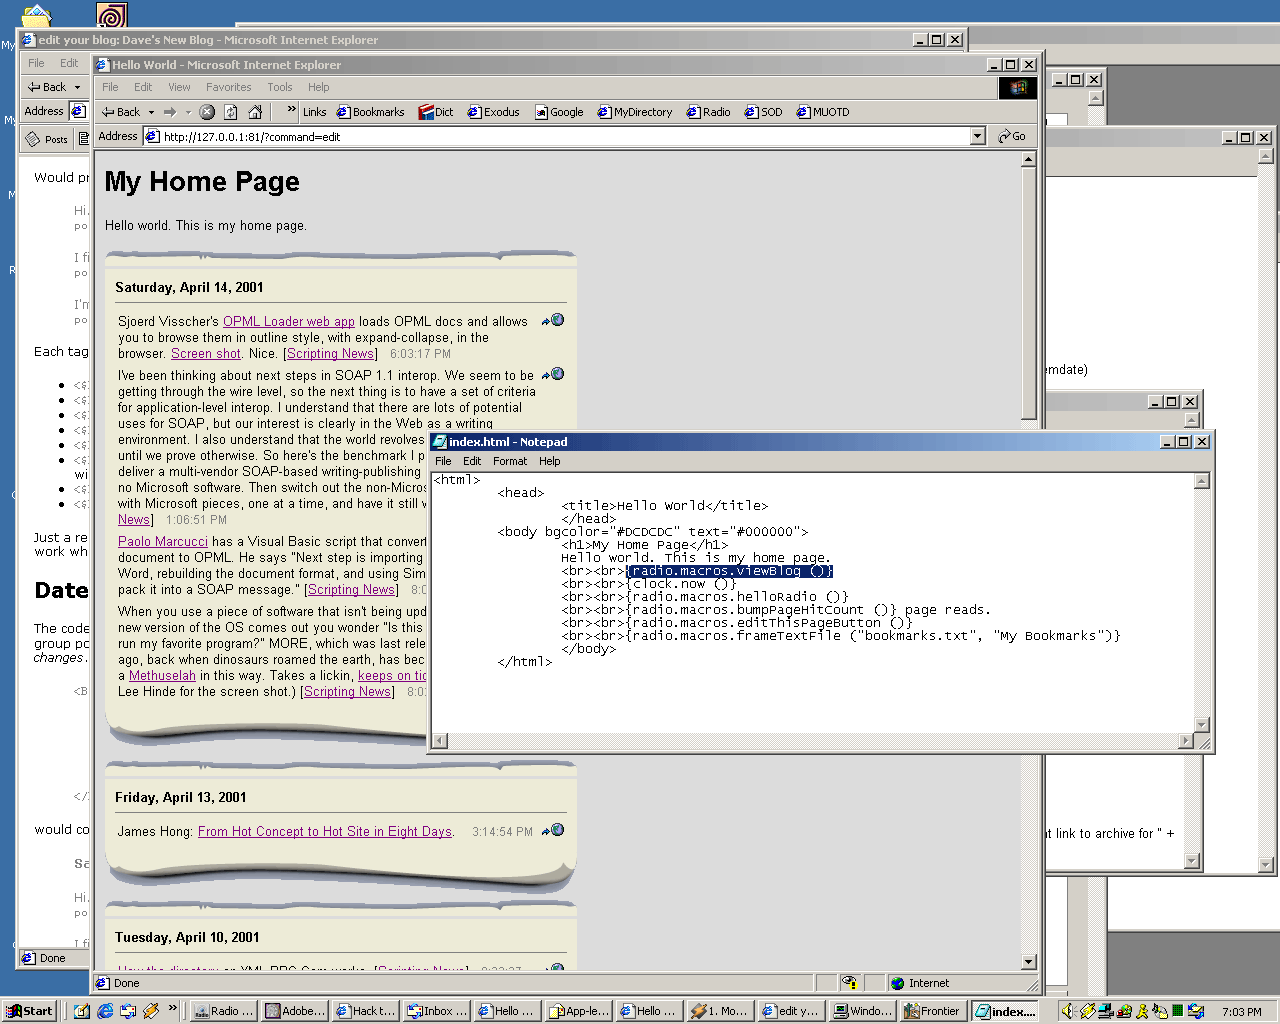This screenshot has width=1280, height=1024.
Task: Open the Format menu in Notepad
Action: coord(509,461)
